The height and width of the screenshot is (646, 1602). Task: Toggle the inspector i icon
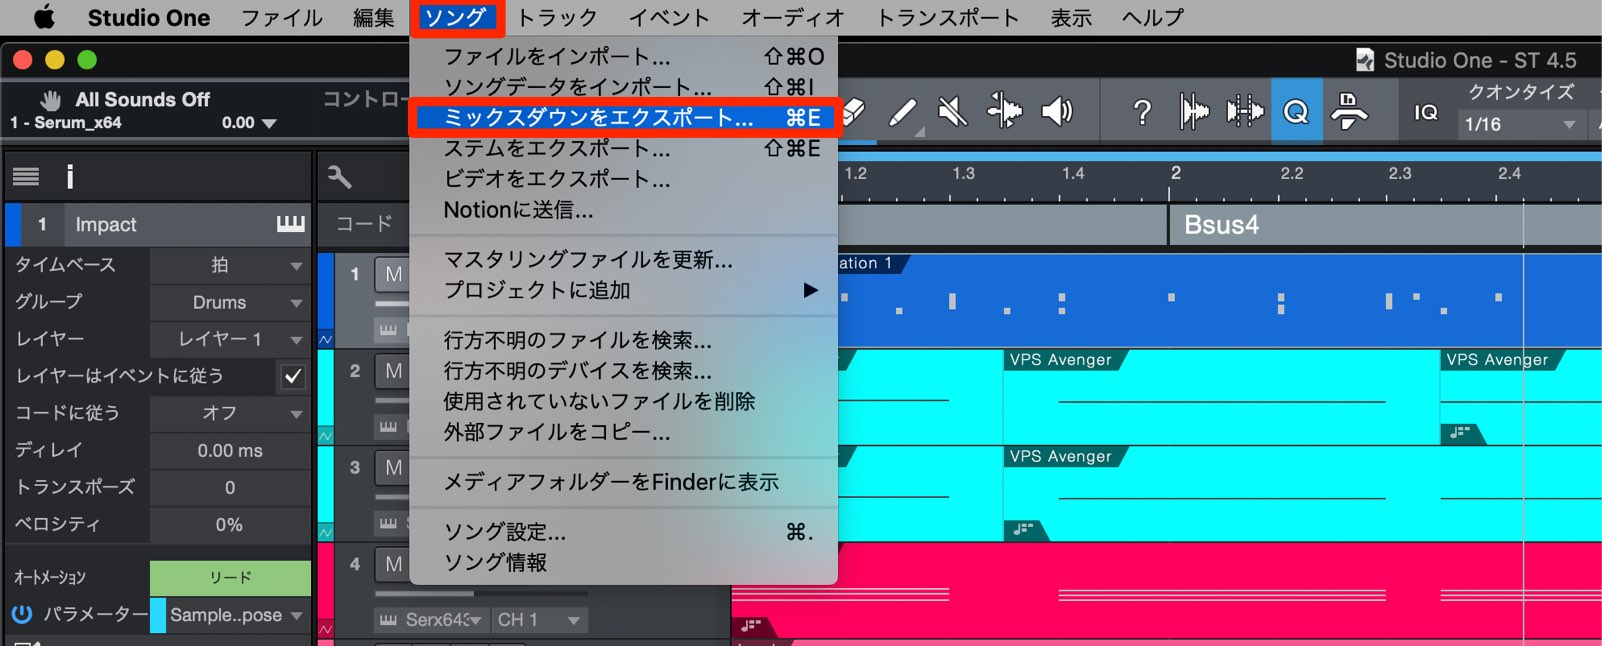tap(70, 177)
